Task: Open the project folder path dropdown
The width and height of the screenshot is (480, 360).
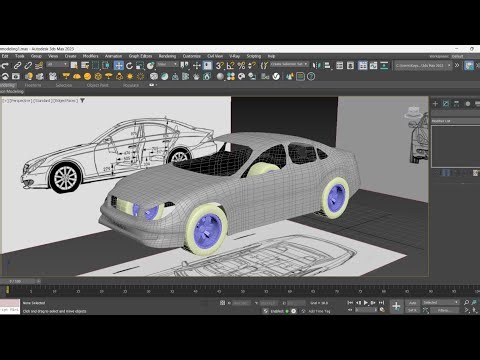Action: [x=423, y=65]
